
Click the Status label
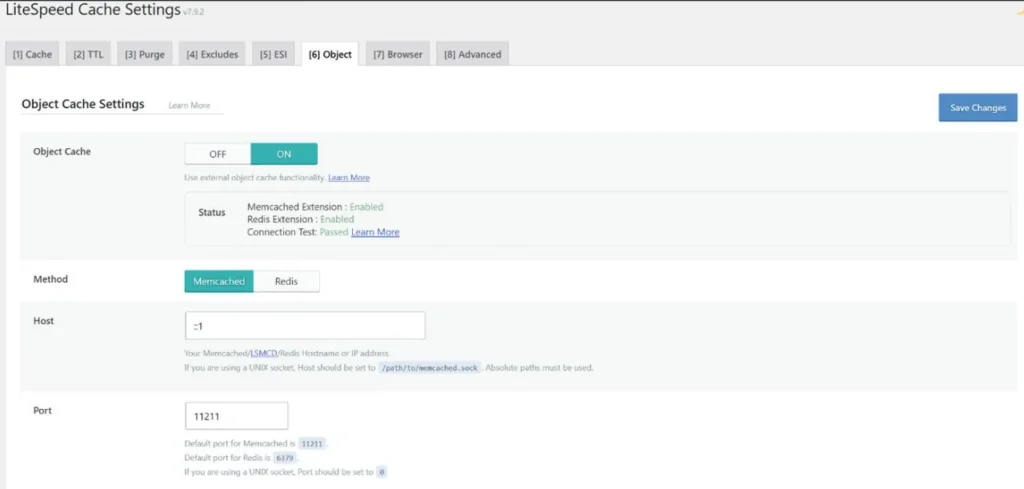pyautogui.click(x=212, y=212)
